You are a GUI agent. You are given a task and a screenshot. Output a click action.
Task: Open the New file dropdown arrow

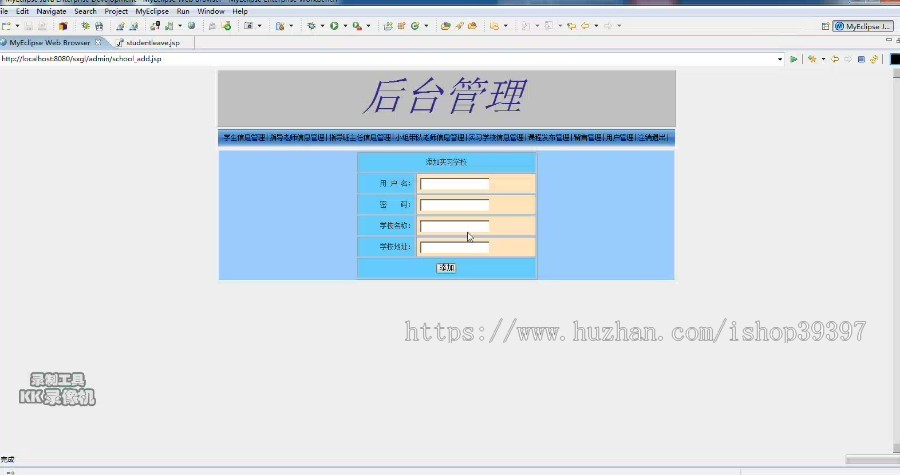[17, 26]
